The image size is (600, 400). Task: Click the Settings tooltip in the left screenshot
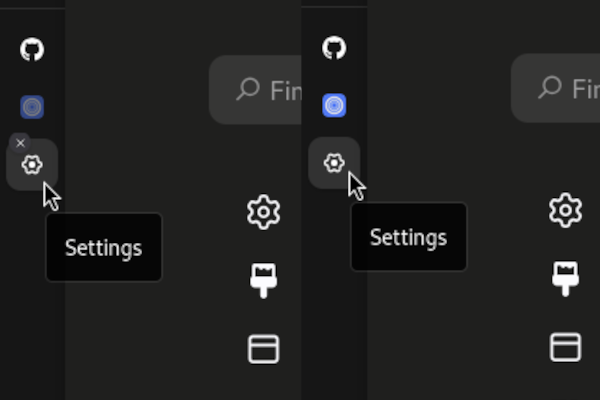coord(104,247)
